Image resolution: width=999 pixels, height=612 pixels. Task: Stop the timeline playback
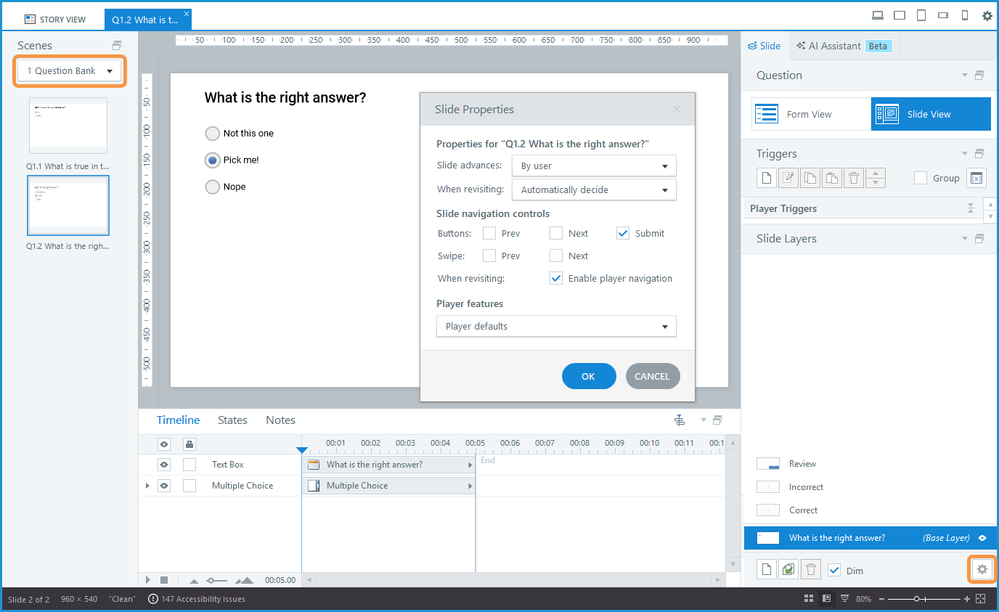coord(164,580)
